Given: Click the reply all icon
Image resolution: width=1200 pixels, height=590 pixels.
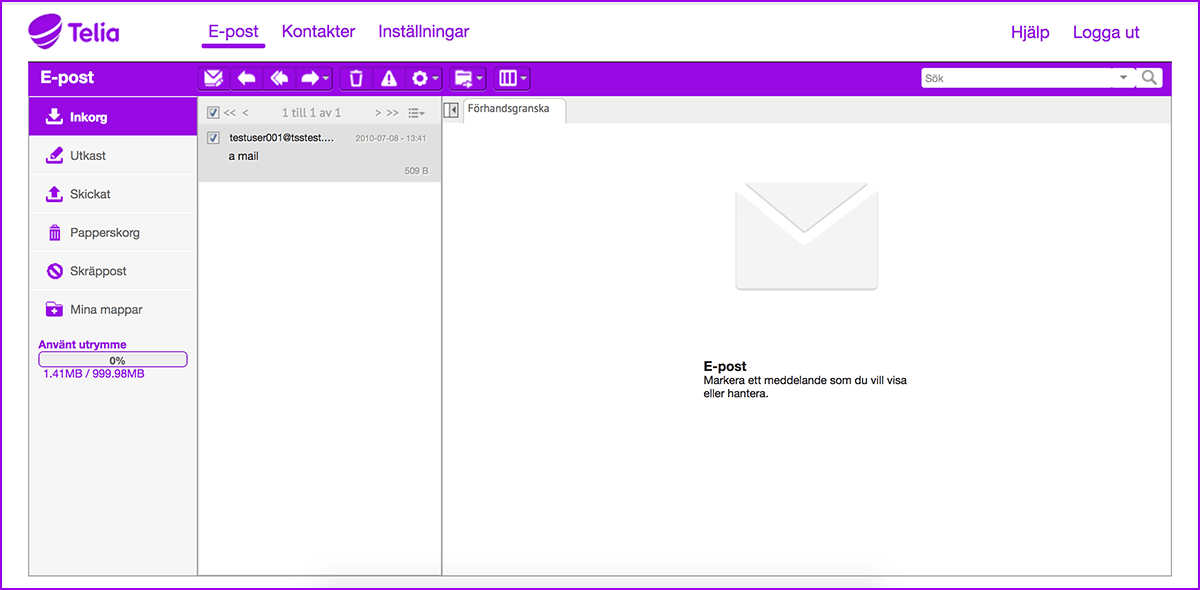Looking at the screenshot, I should tap(279, 78).
